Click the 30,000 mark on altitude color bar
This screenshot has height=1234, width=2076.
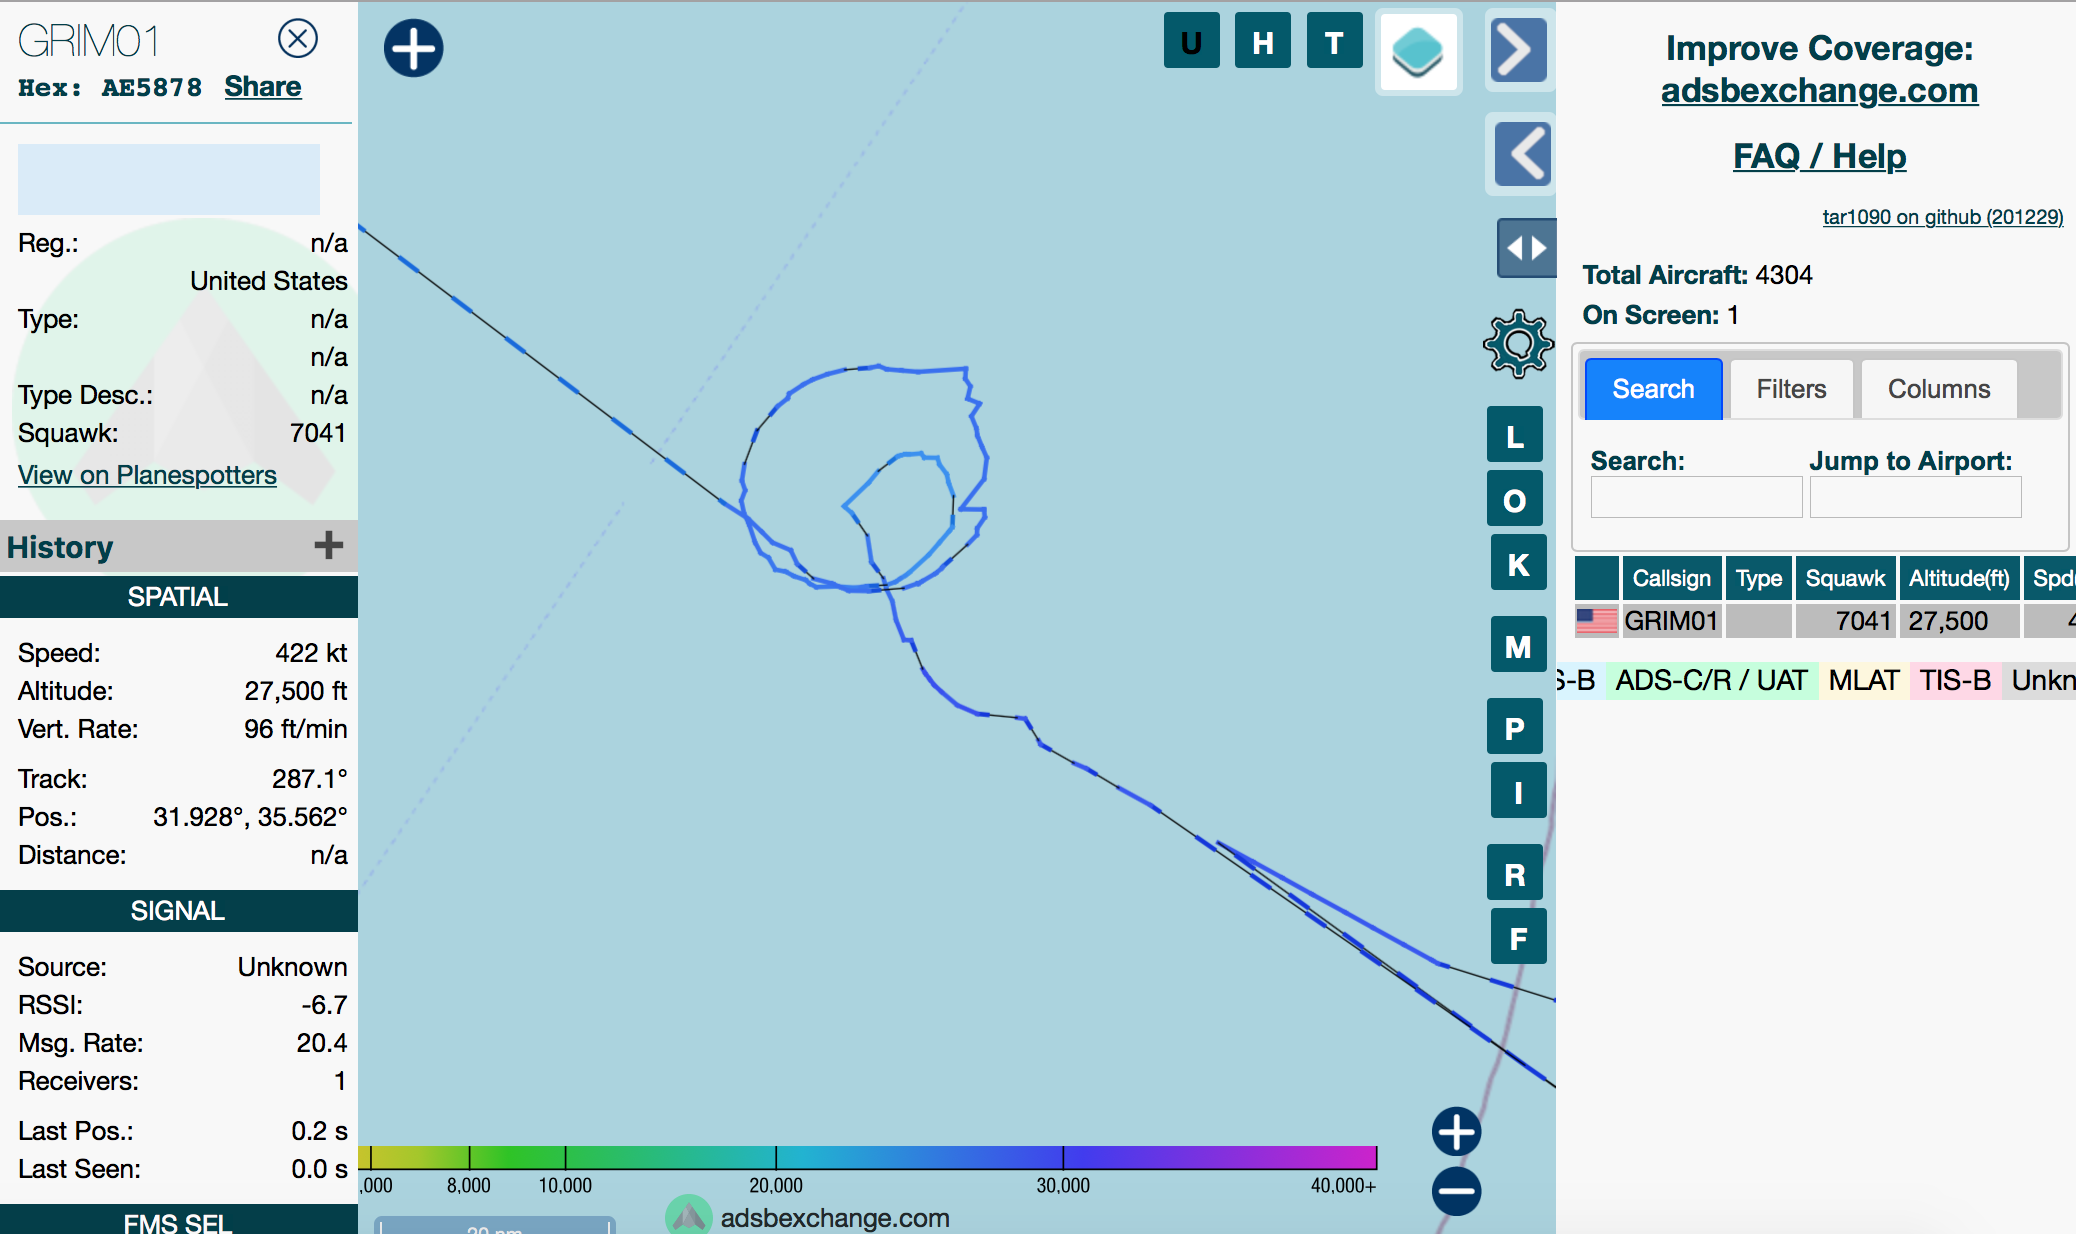pyautogui.click(x=1062, y=1185)
